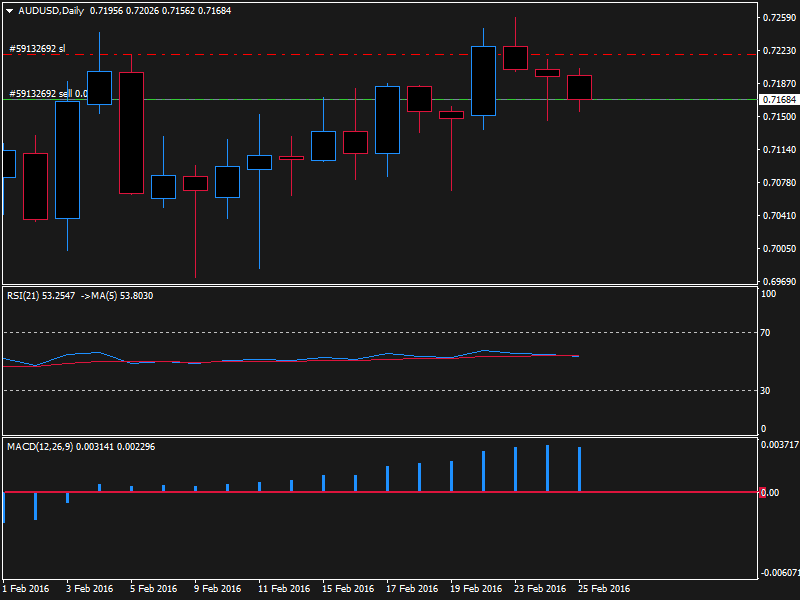Click the 0.70410 price axis value
Image resolution: width=800 pixels, height=600 pixels.
coord(779,216)
